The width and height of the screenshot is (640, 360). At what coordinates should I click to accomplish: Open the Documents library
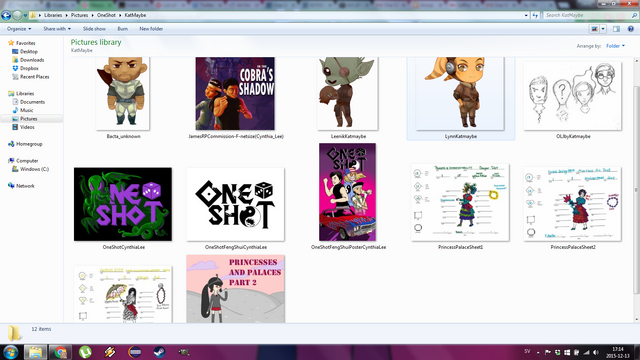(x=32, y=102)
